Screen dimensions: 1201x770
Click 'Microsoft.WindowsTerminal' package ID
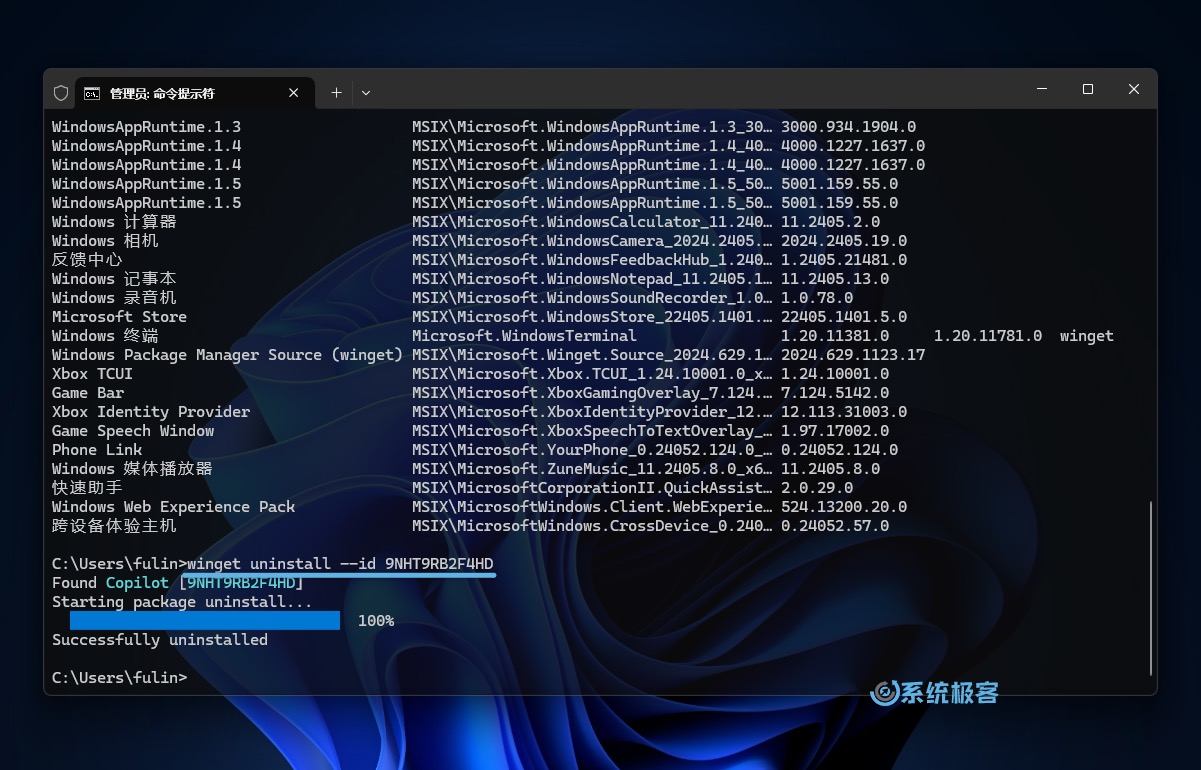(x=524, y=336)
